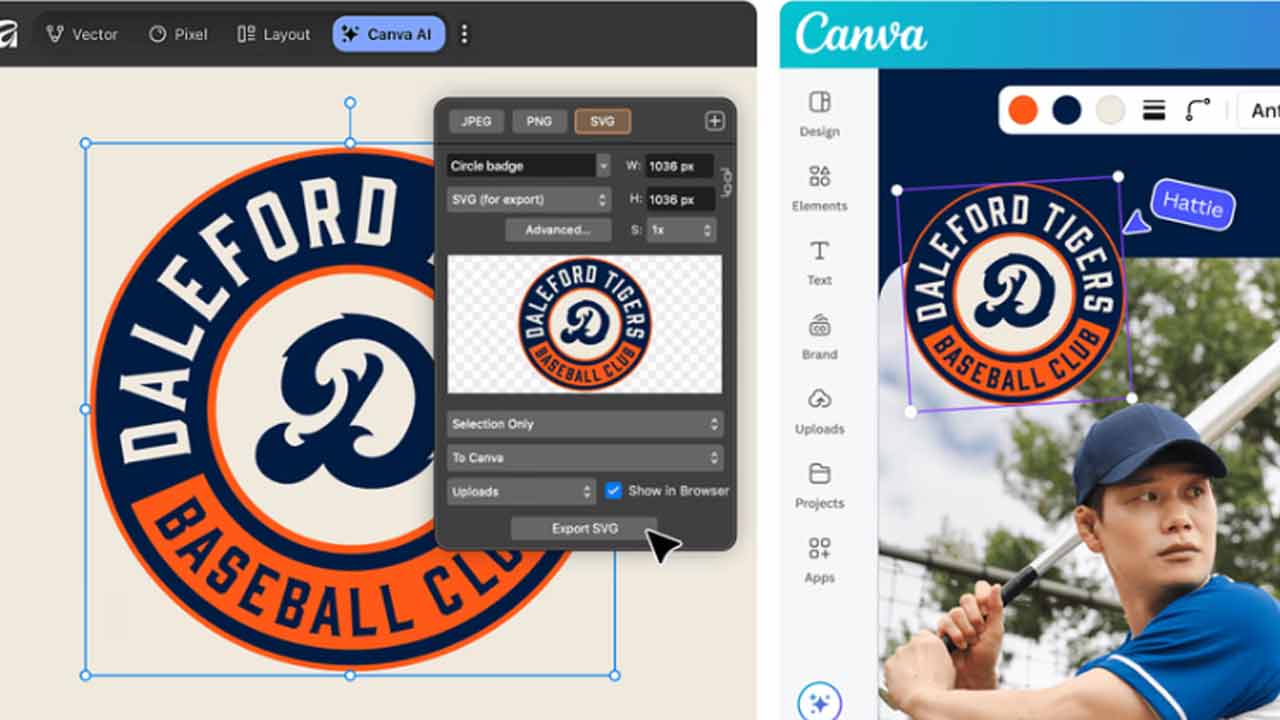Add another export format with the plus icon
The height and width of the screenshot is (720, 1280).
coord(714,121)
